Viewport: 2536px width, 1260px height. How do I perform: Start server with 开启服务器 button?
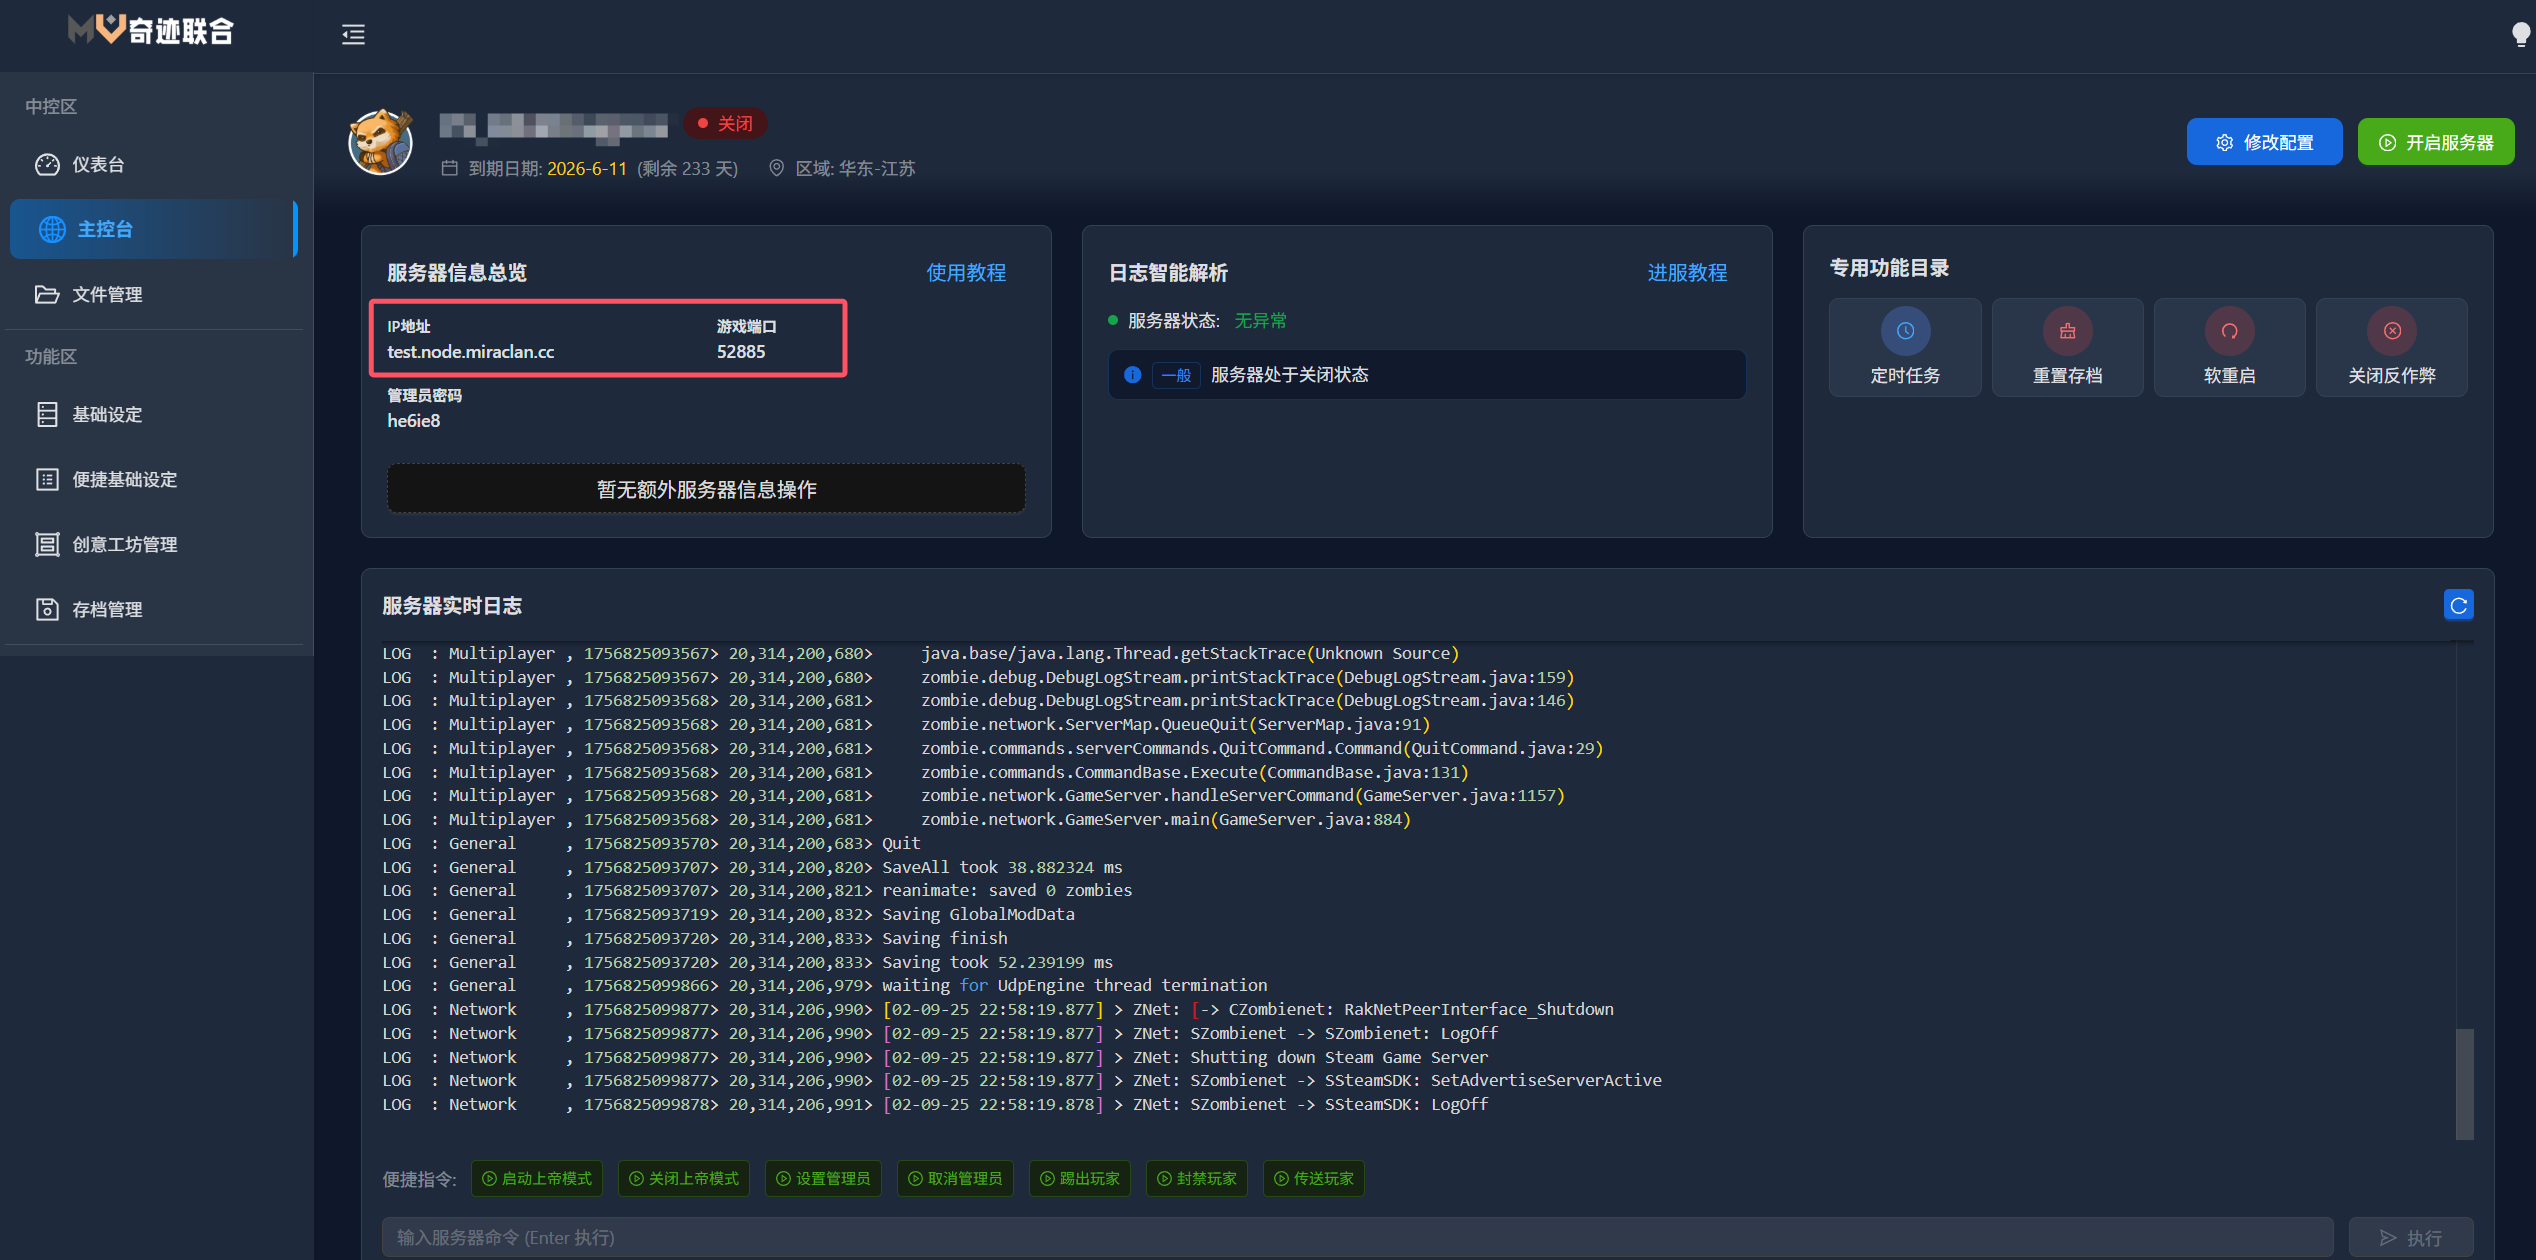coord(2435,142)
